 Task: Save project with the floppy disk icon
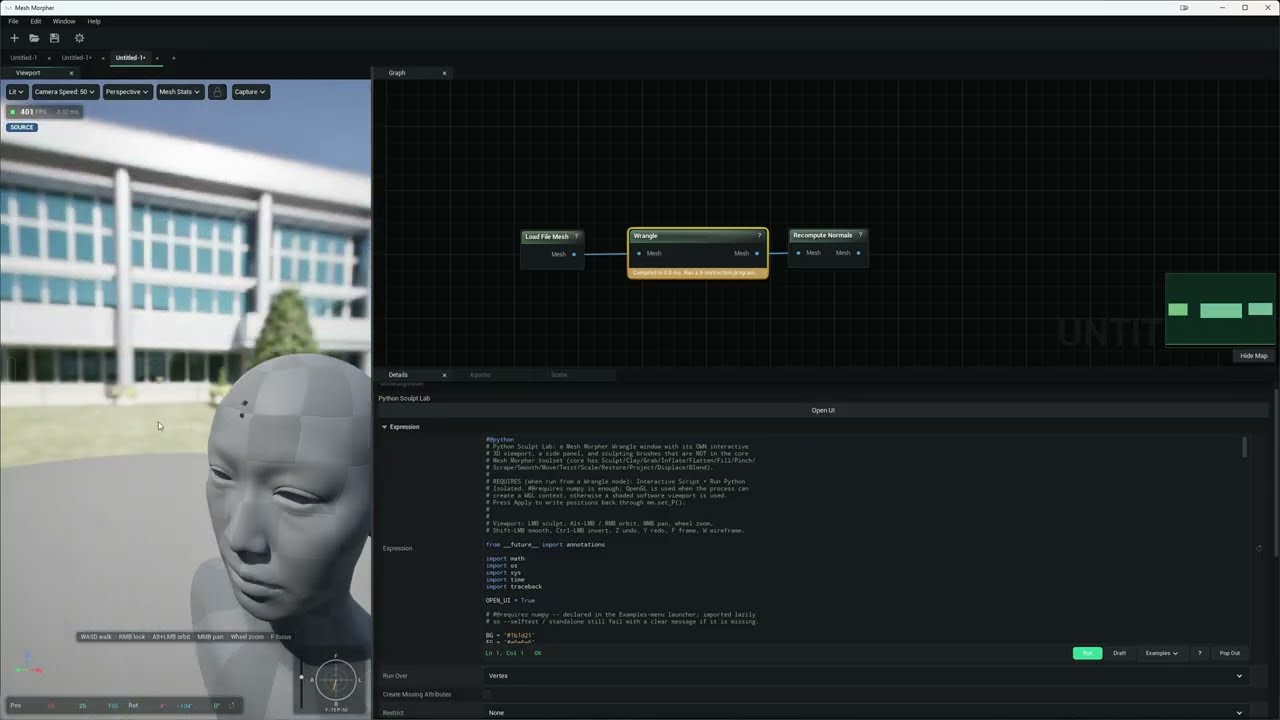[54, 38]
